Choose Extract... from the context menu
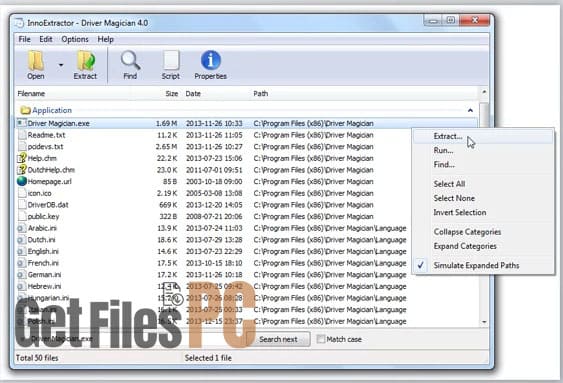The image size is (563, 383). point(483,136)
